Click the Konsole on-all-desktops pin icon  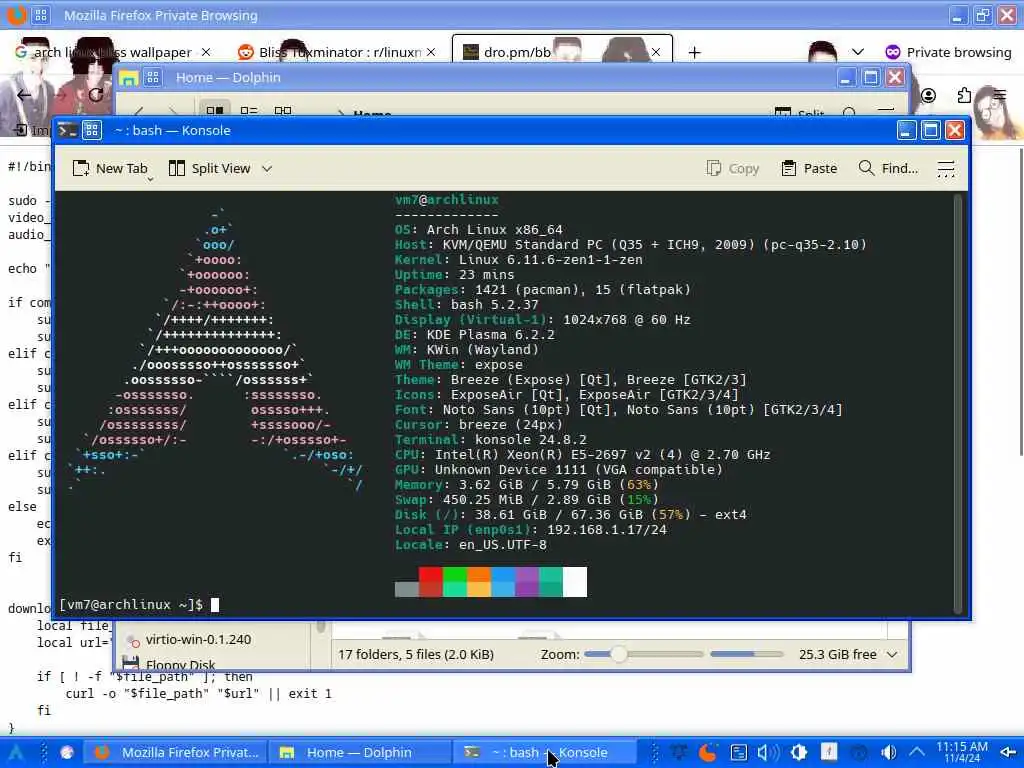[92, 130]
